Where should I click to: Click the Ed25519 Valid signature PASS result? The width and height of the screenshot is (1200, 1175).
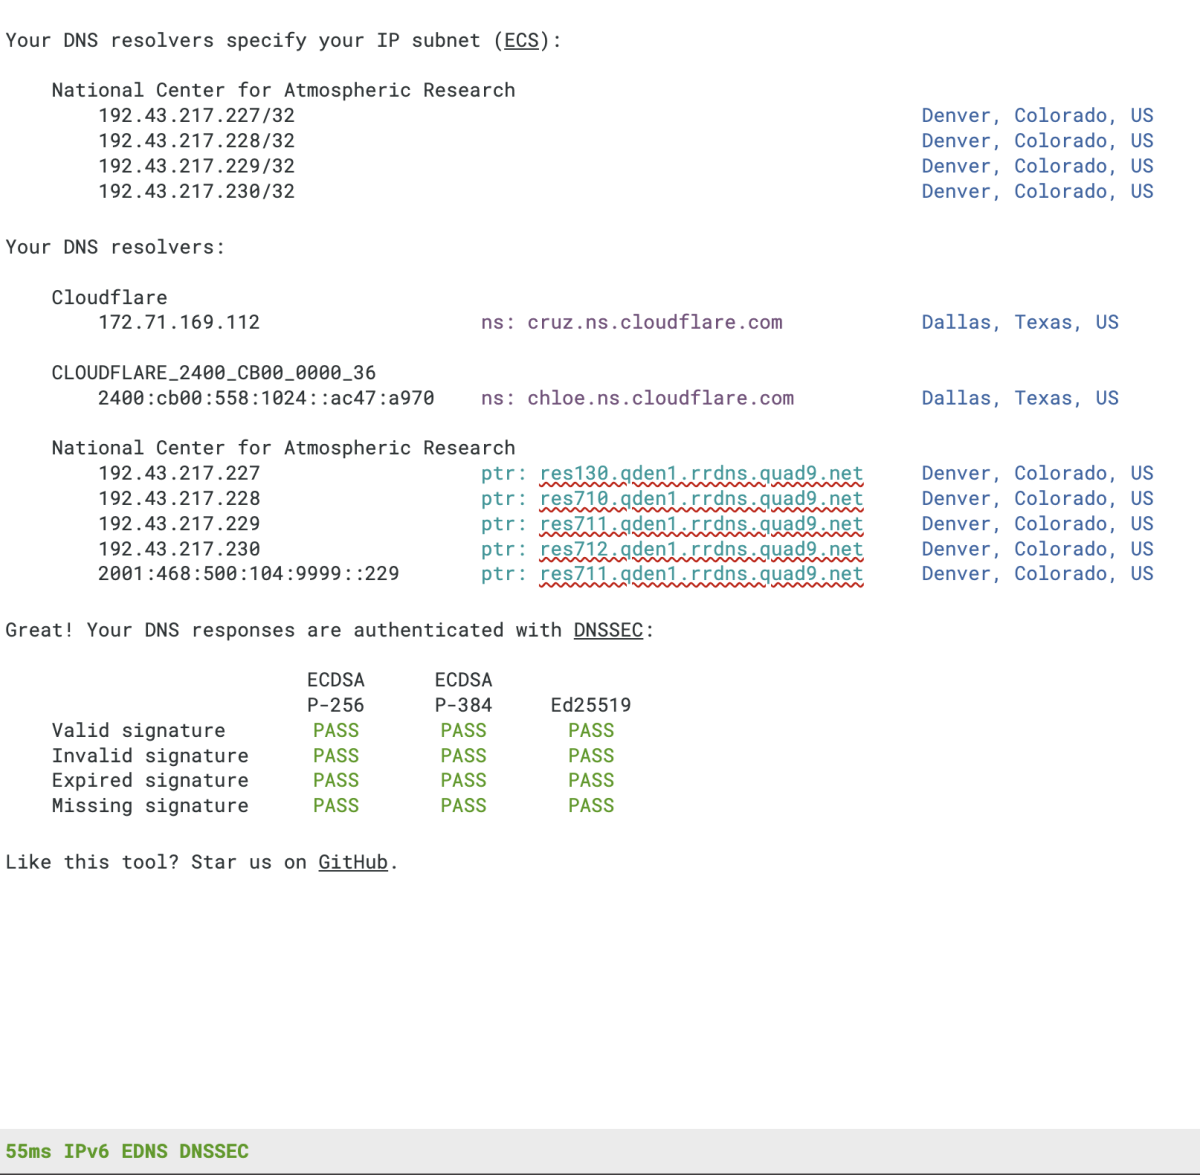591,731
